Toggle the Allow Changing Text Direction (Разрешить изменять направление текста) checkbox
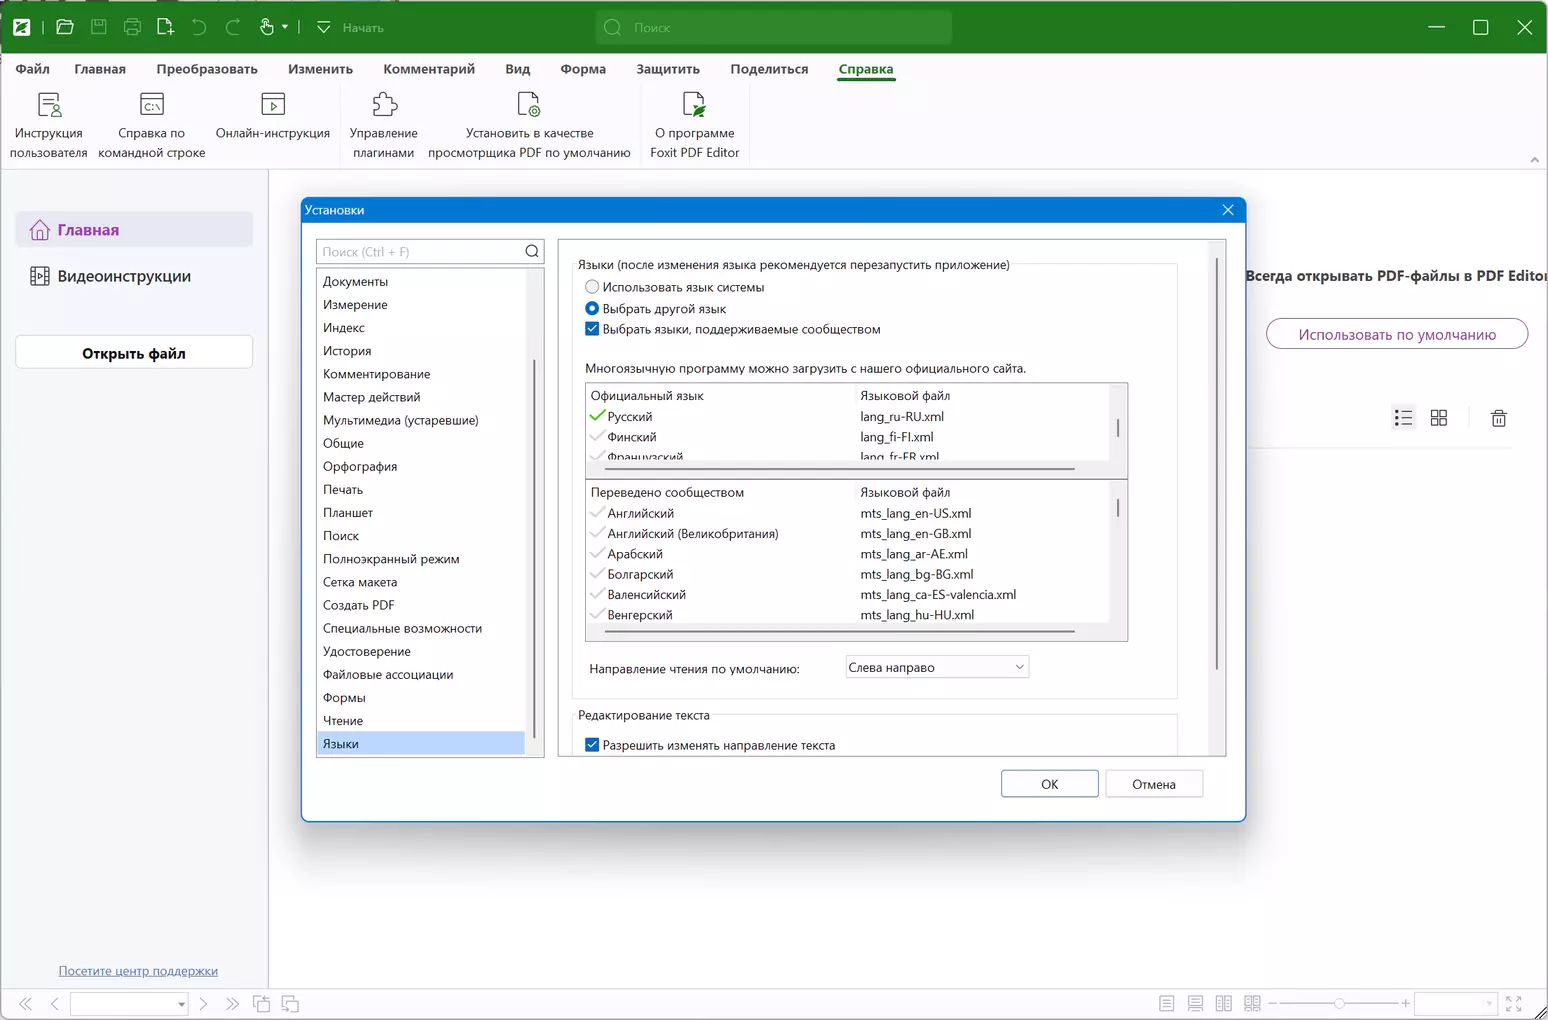This screenshot has width=1548, height=1020. (x=592, y=745)
